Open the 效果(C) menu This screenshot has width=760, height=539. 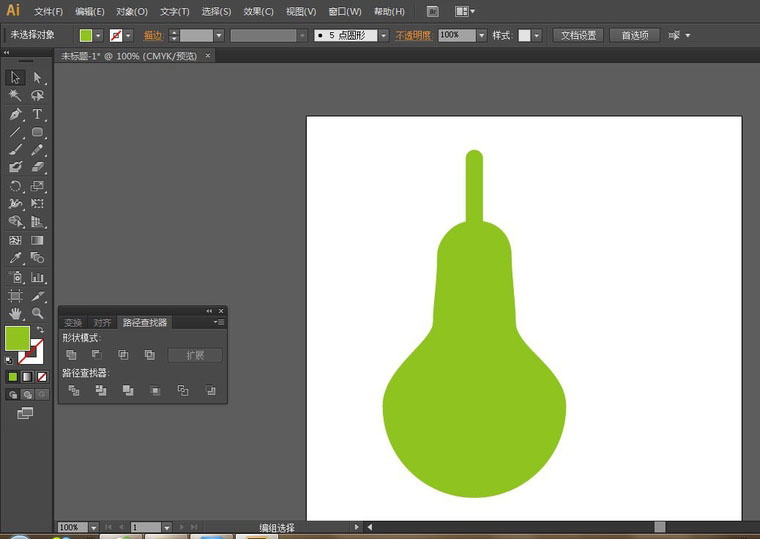[259, 12]
